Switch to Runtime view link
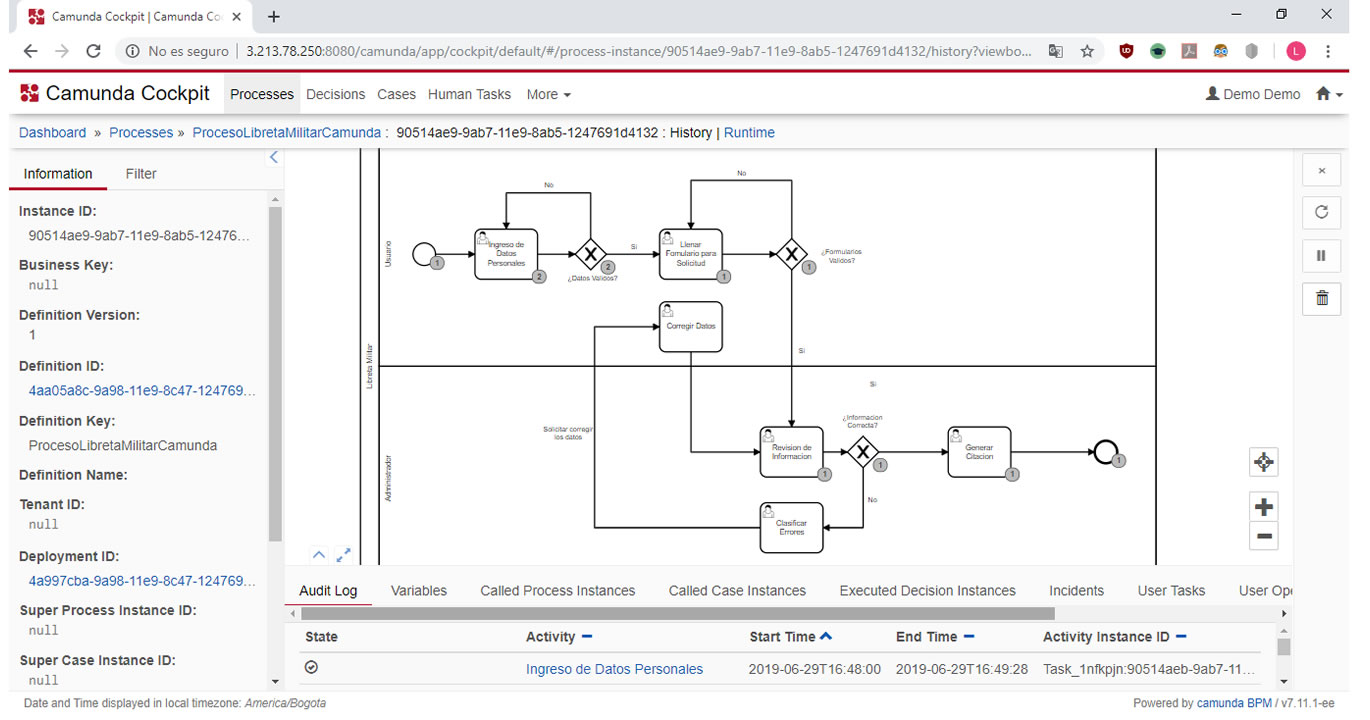This screenshot has height=720, width=1370. (749, 132)
